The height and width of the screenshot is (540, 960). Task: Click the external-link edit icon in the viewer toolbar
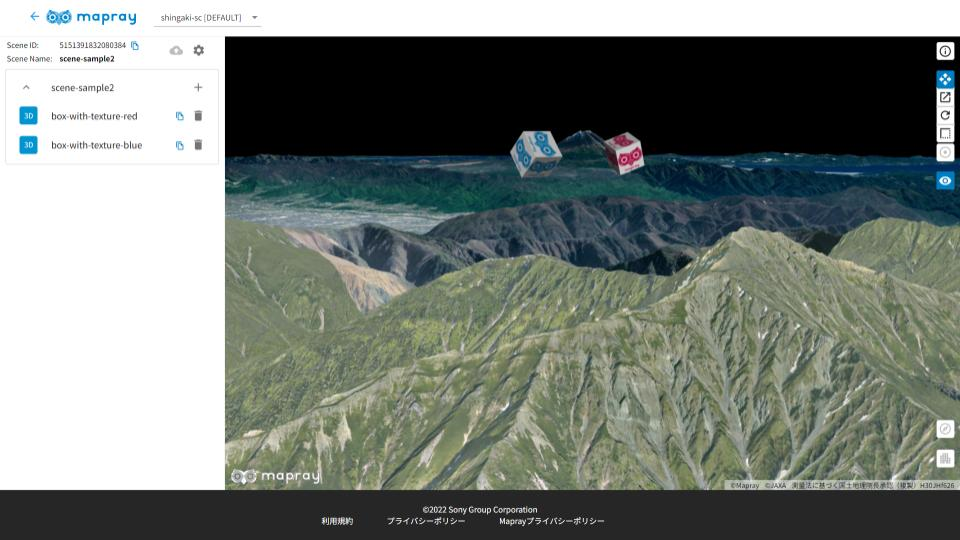(945, 98)
